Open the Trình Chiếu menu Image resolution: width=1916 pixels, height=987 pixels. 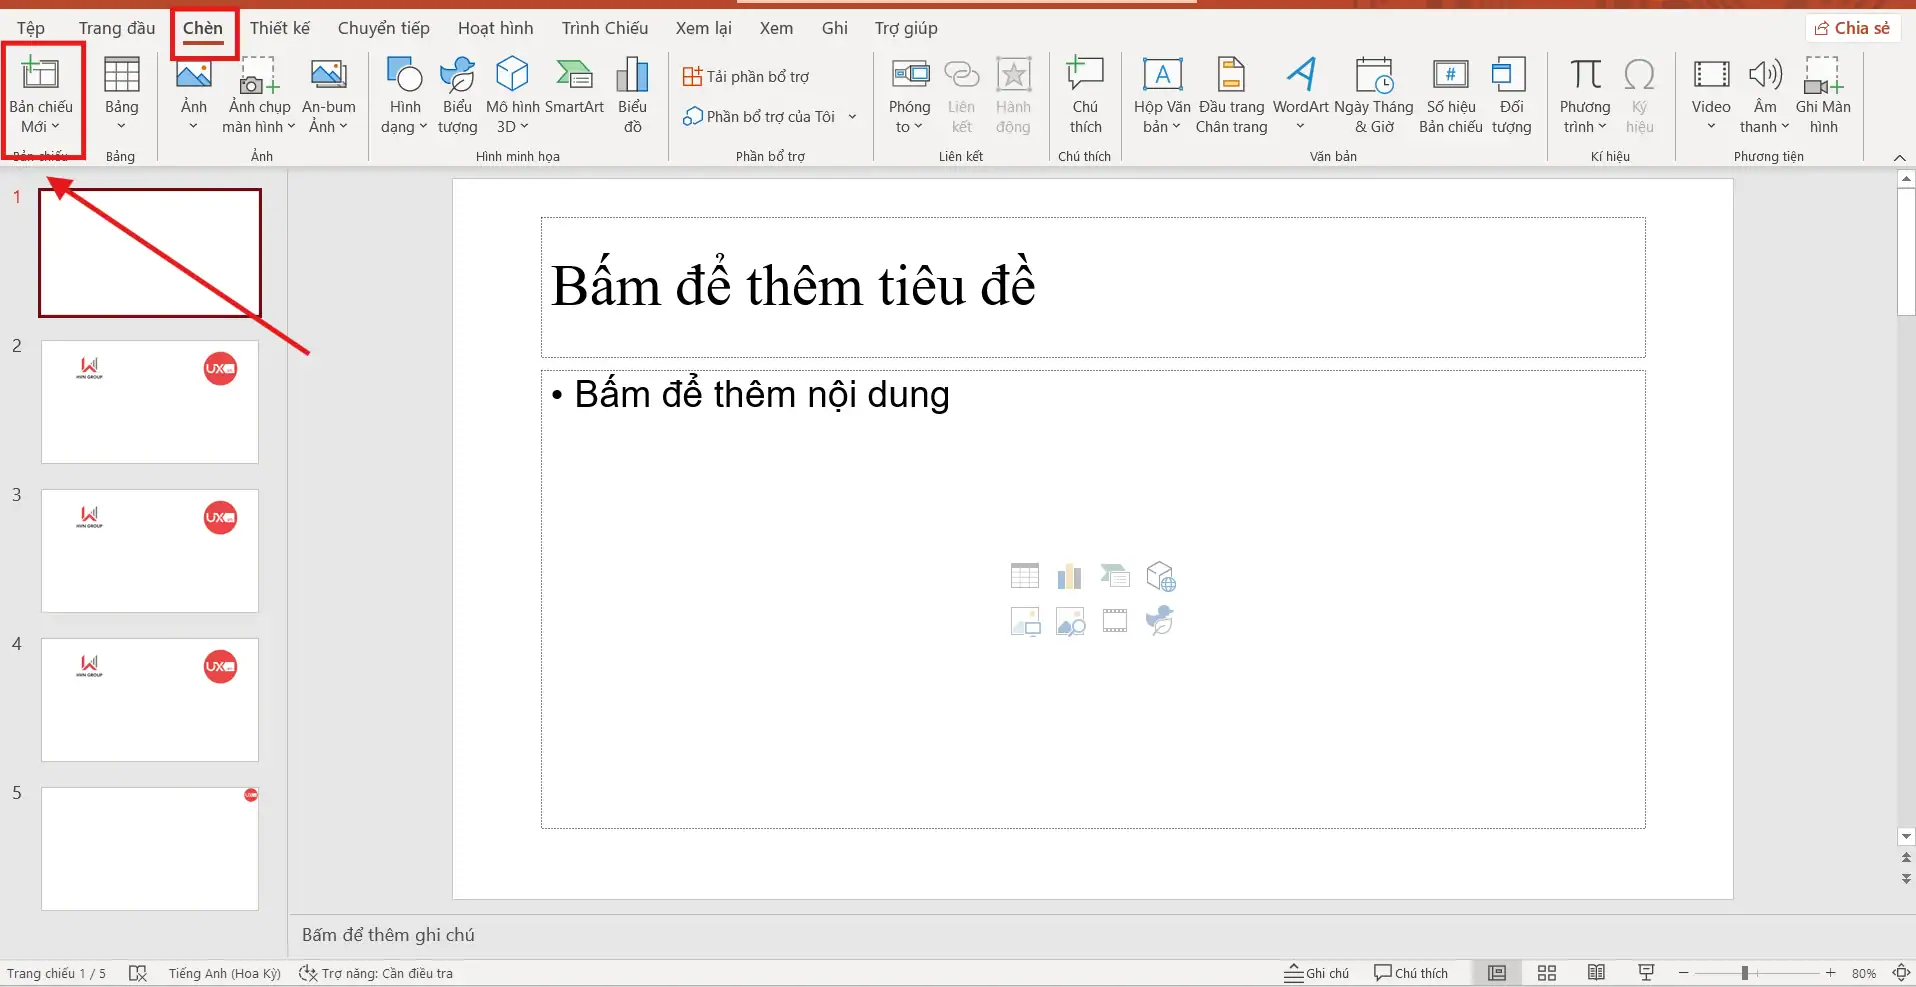[x=604, y=28]
